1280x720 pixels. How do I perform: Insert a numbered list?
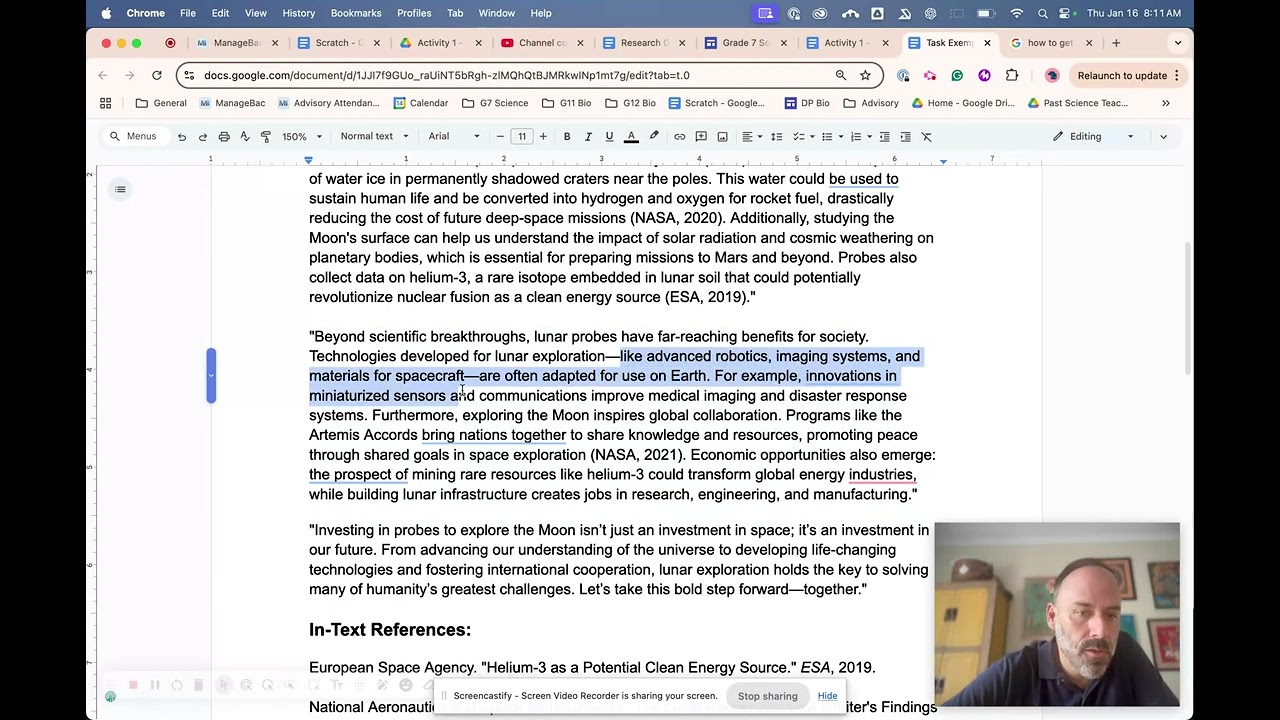pos(856,137)
